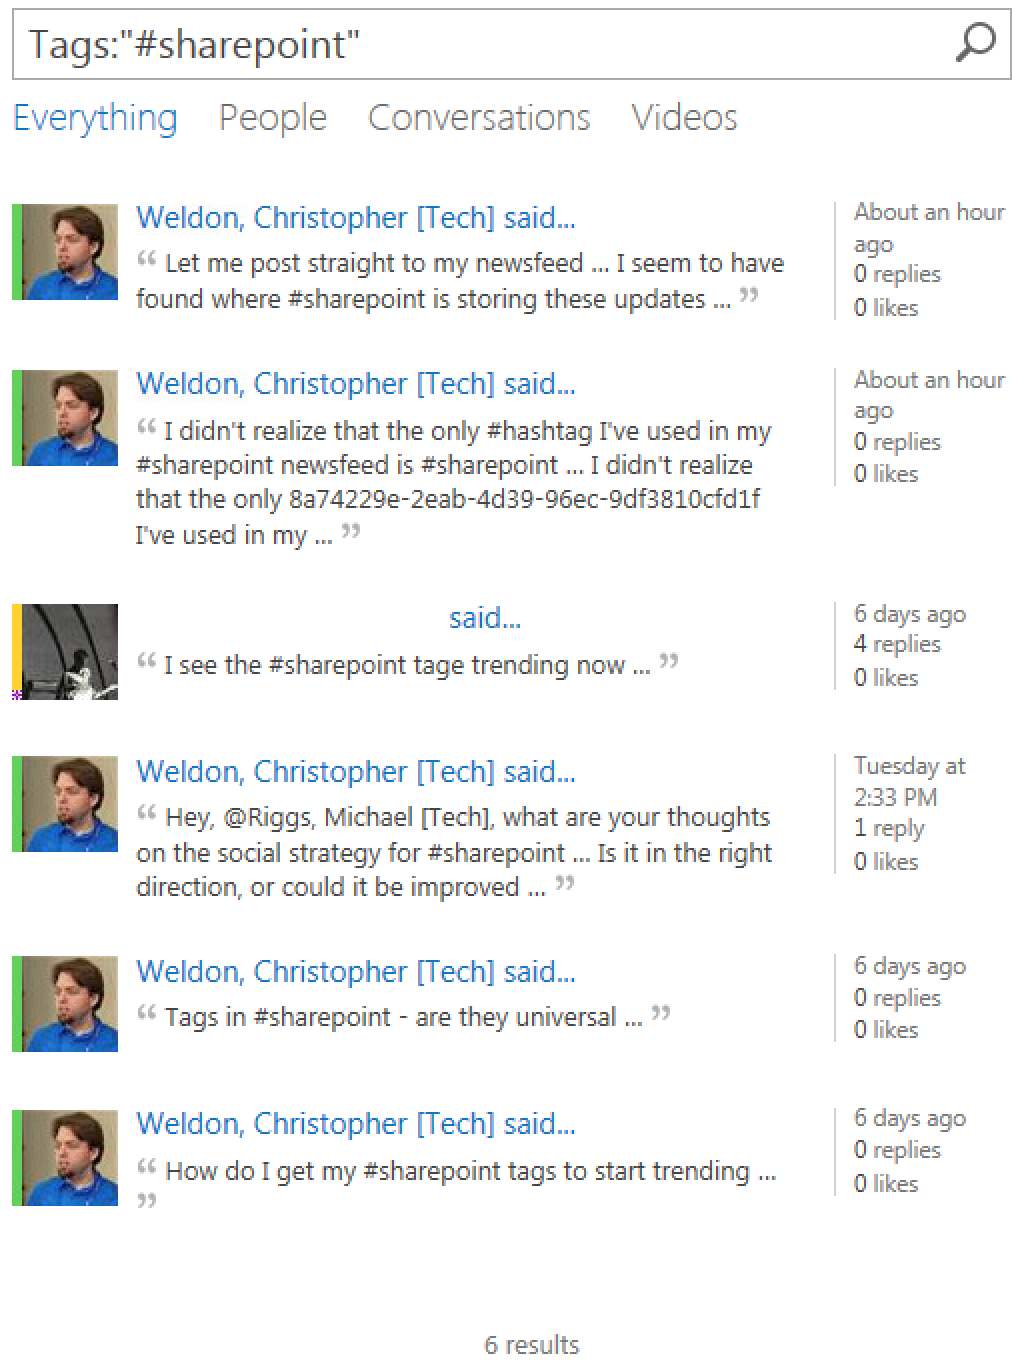The width and height of the screenshot is (1036, 1372).
Task: Open avatar on 'post straight to my newsfeed' result
Action: click(69, 252)
